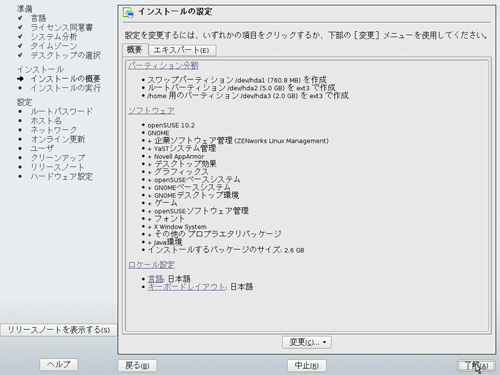The image size is (500, 375).
Task: Click the openSUSEベースシステム entry
Action: click(x=194, y=180)
